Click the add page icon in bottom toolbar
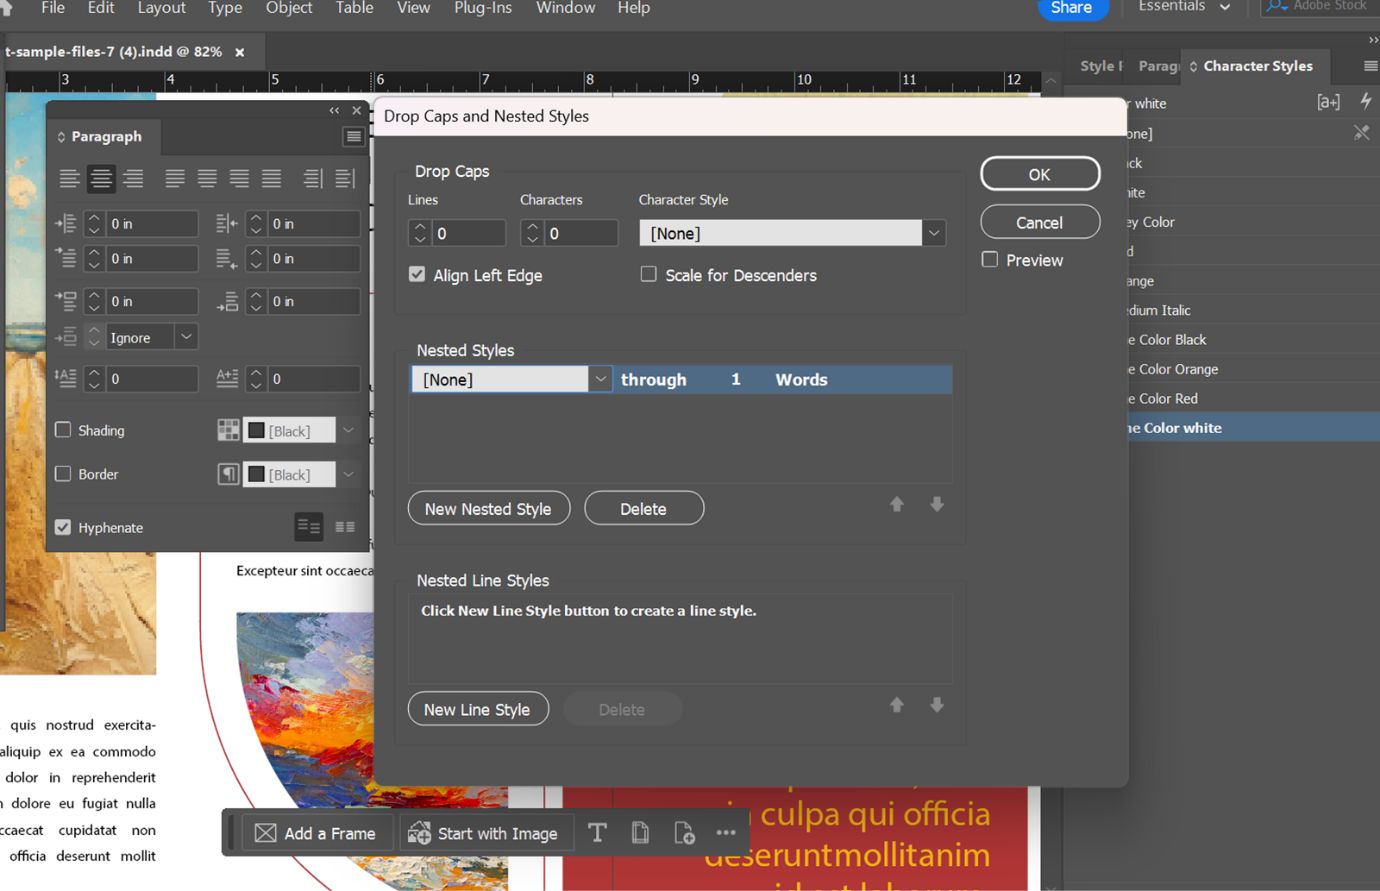Screen dimensions: 1380x891 (684, 833)
